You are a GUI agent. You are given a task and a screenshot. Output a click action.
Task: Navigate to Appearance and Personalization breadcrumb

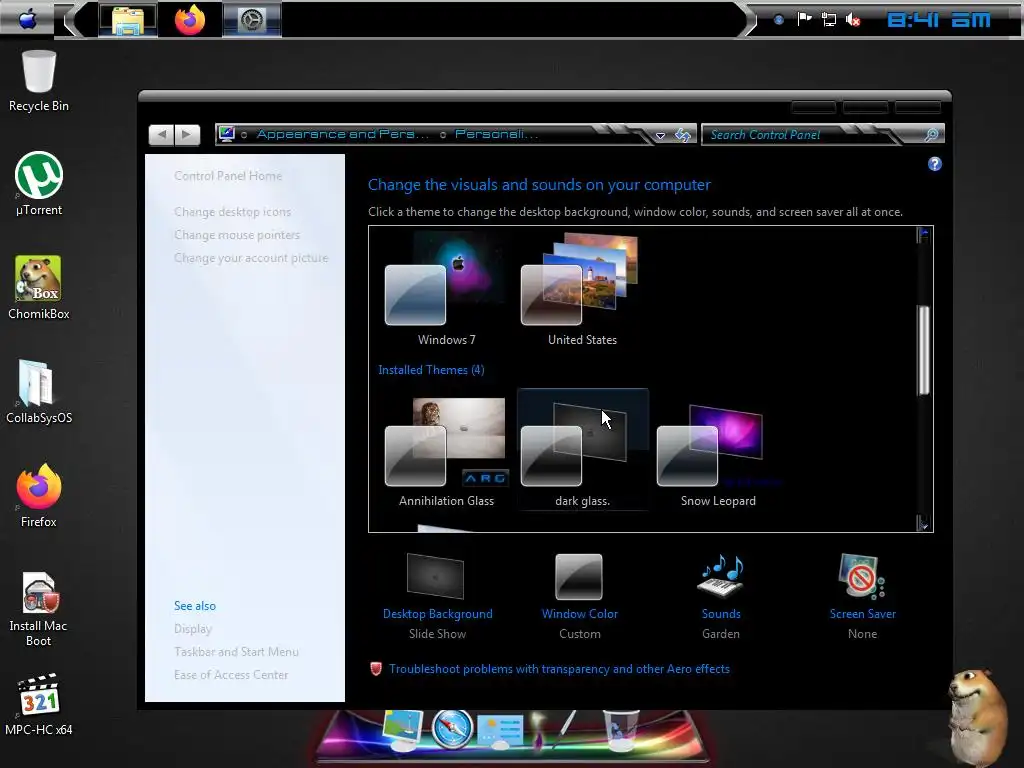pos(343,134)
